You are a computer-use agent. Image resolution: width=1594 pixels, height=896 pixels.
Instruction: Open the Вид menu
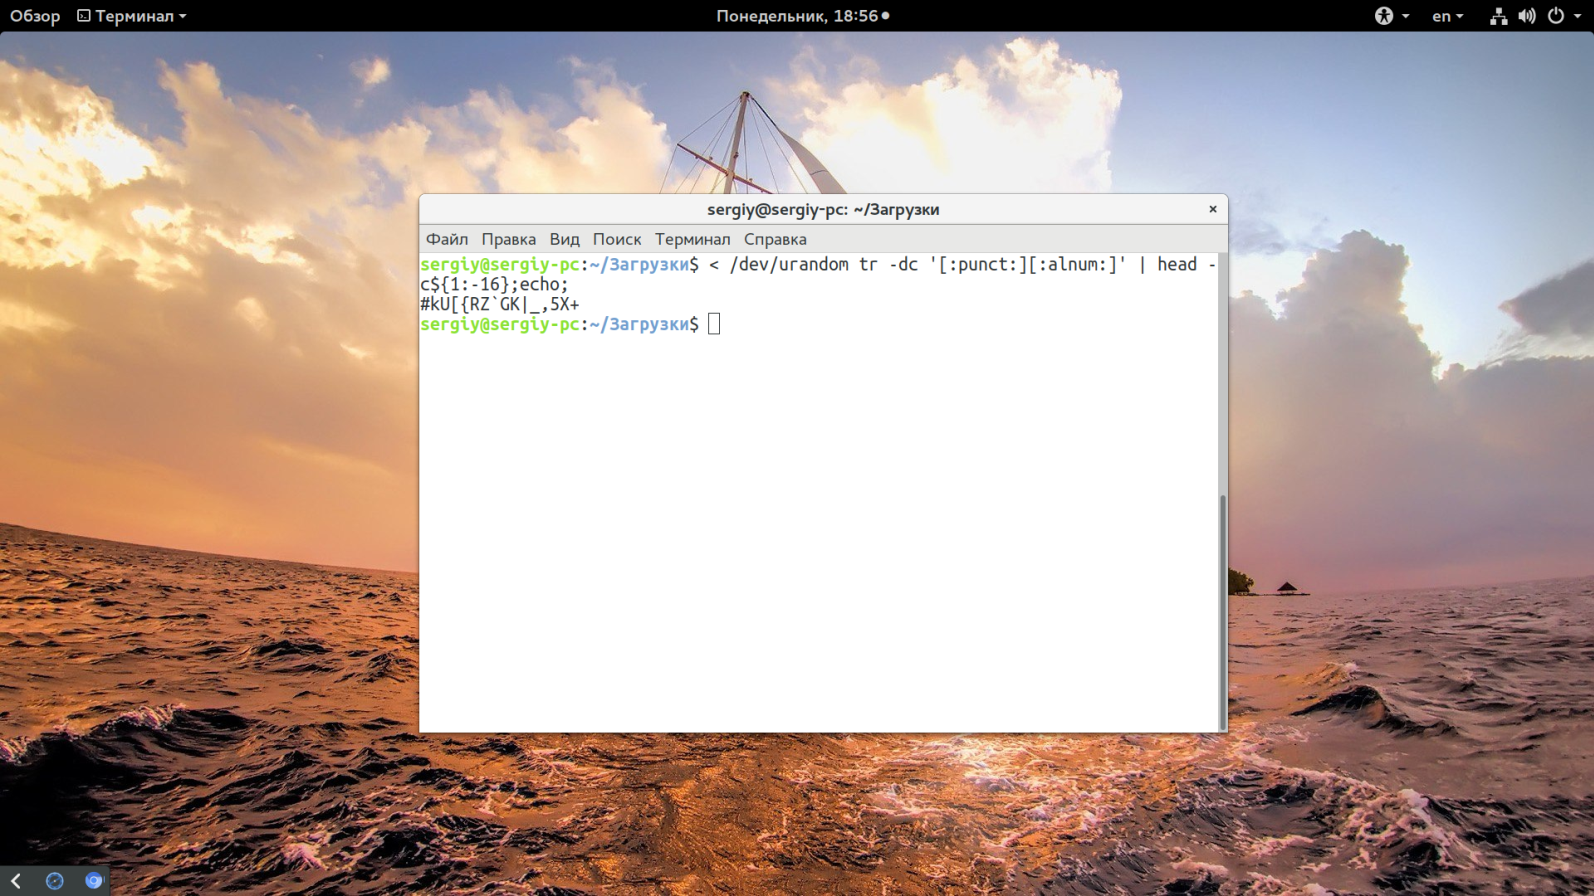pyautogui.click(x=564, y=239)
